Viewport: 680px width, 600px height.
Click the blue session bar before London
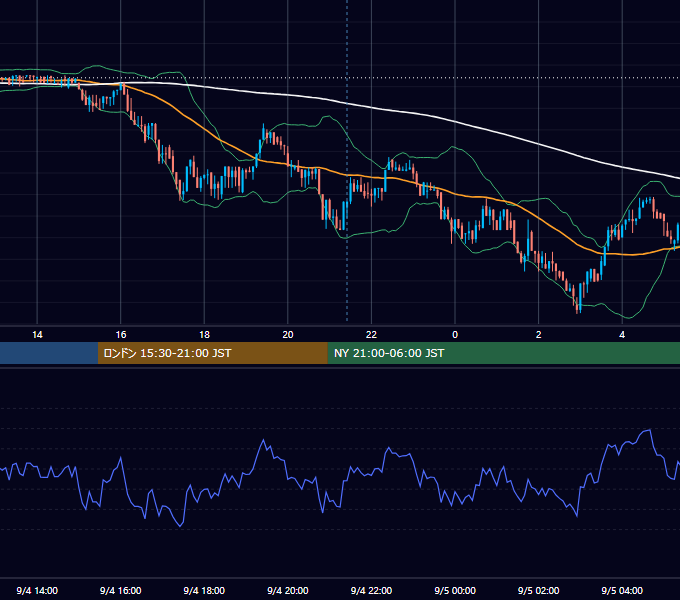coord(49,353)
